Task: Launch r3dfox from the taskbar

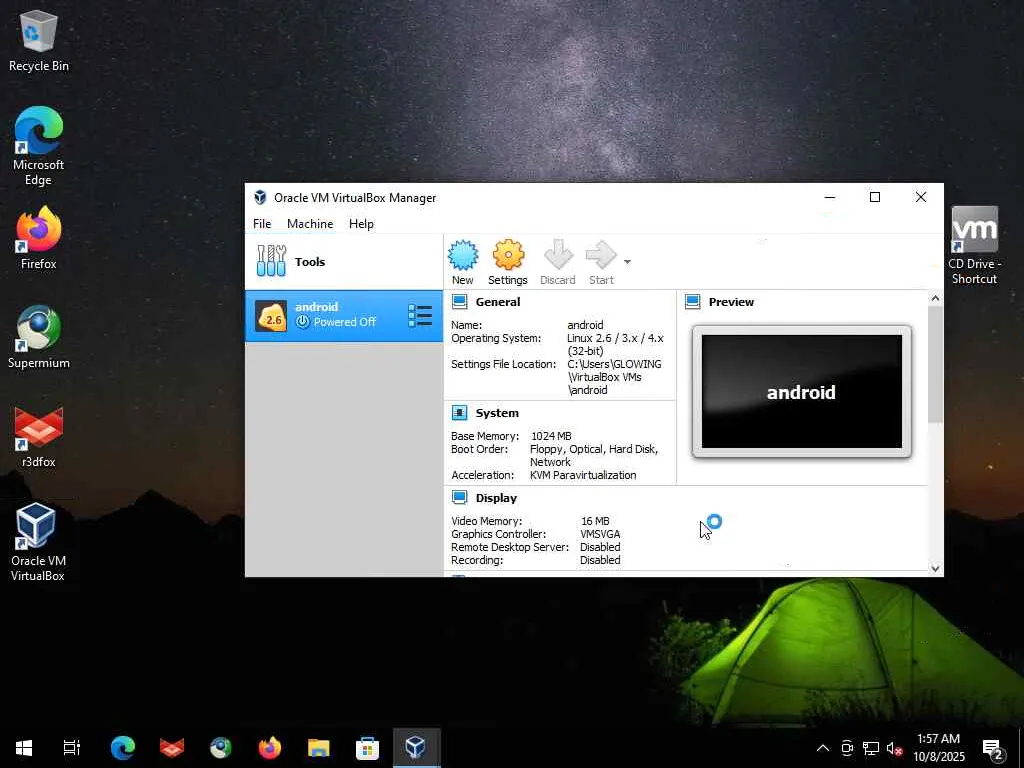Action: pyautogui.click(x=172, y=748)
